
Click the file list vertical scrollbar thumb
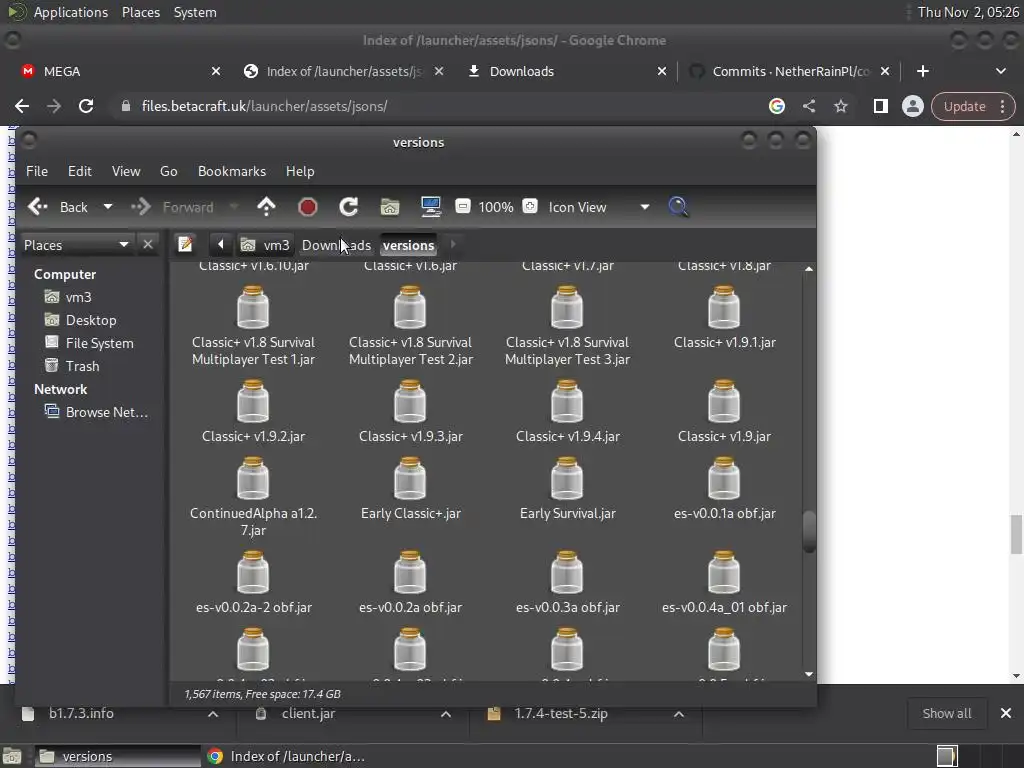(809, 532)
